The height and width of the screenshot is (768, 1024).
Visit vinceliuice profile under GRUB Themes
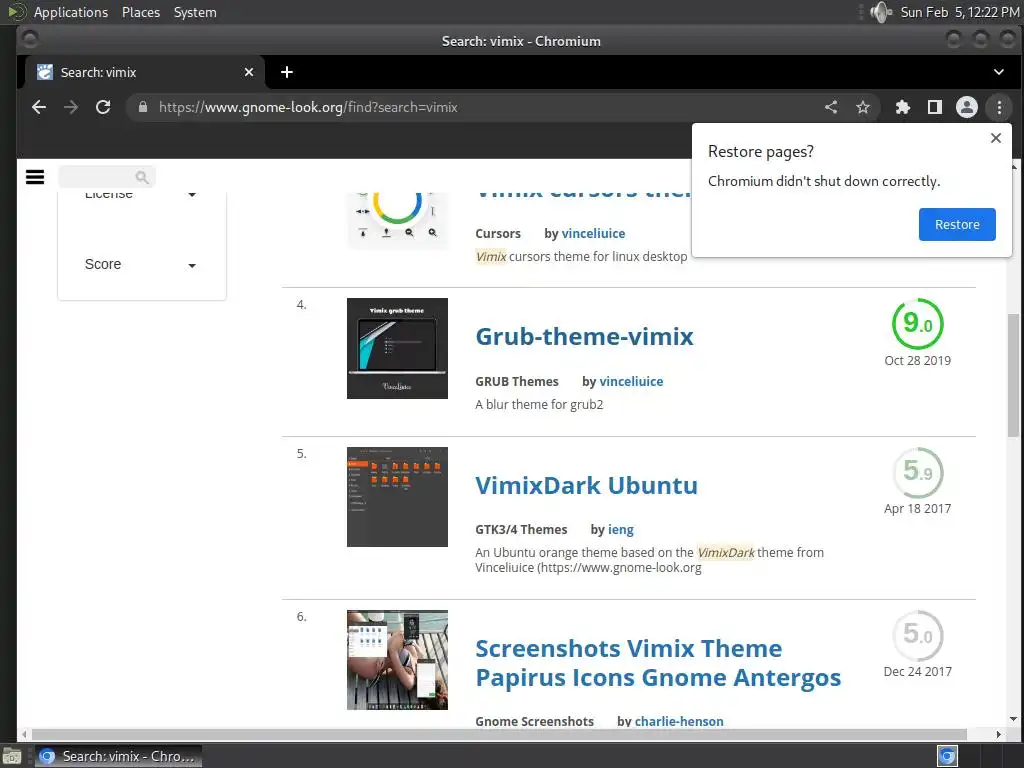coord(631,381)
